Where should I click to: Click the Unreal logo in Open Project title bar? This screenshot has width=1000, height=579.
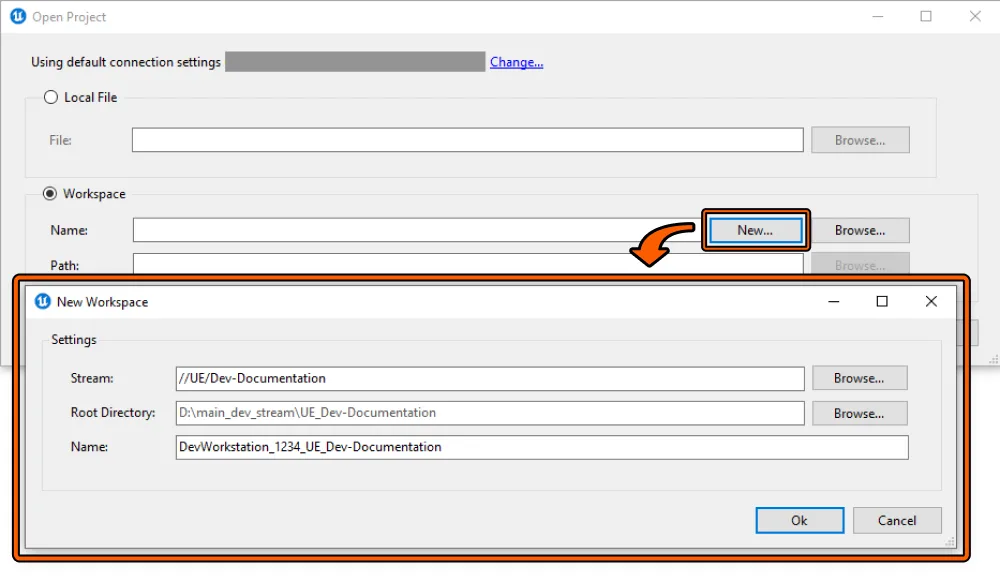[x=17, y=16]
